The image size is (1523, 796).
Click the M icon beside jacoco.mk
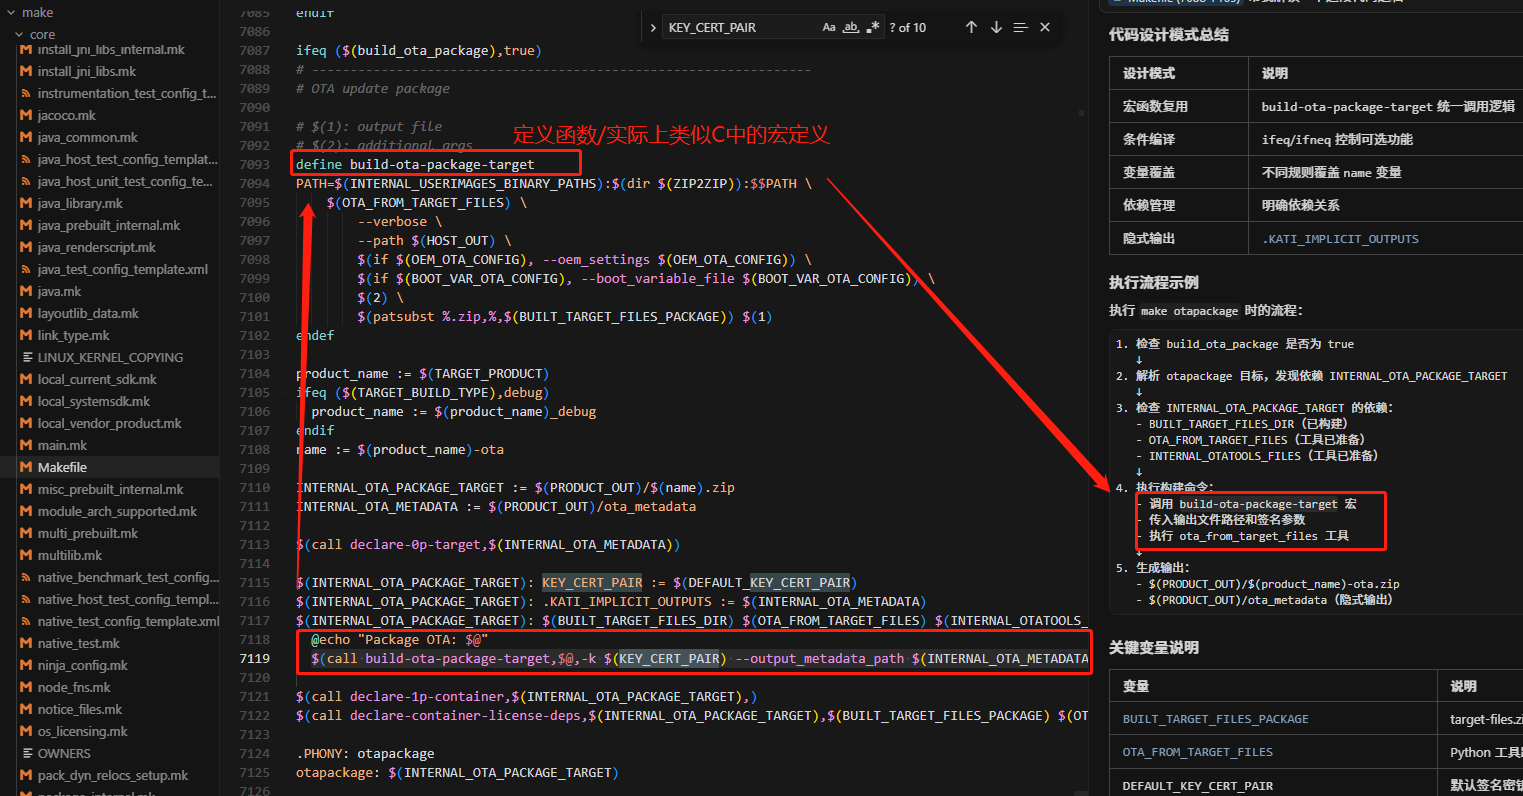[26, 115]
